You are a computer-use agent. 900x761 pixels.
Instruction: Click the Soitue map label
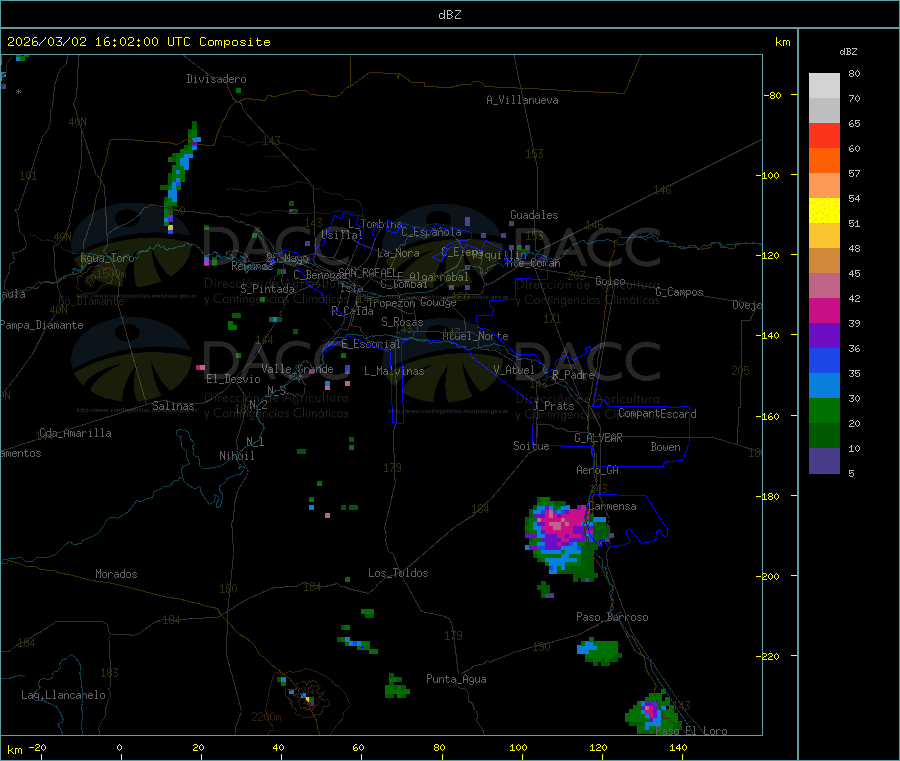[531, 446]
